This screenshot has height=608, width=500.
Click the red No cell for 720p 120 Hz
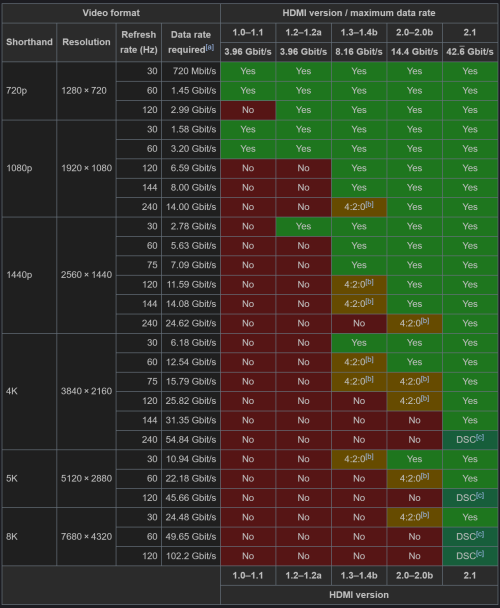pos(248,110)
